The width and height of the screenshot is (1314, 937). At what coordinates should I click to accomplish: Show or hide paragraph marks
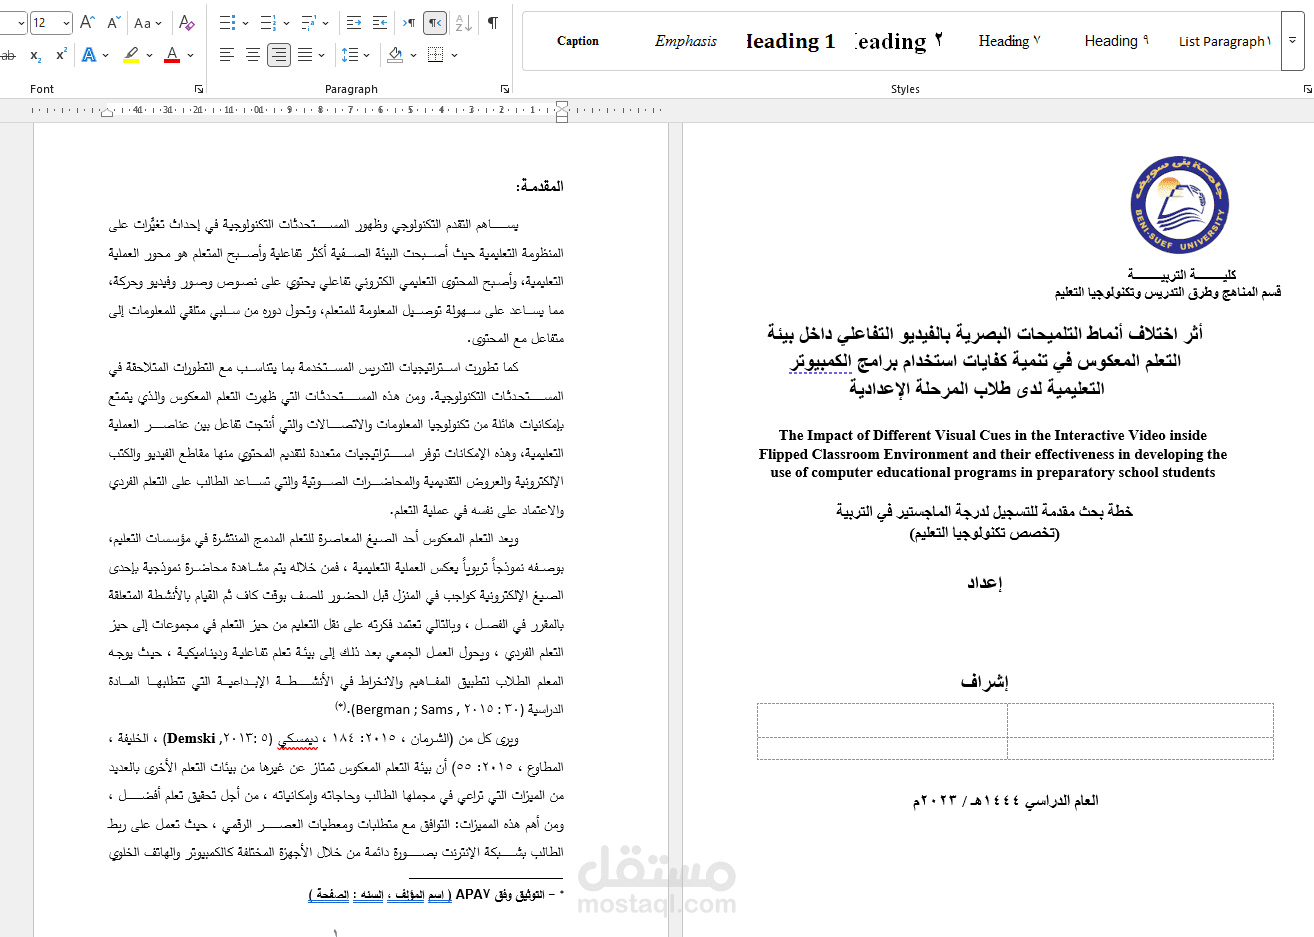(492, 22)
